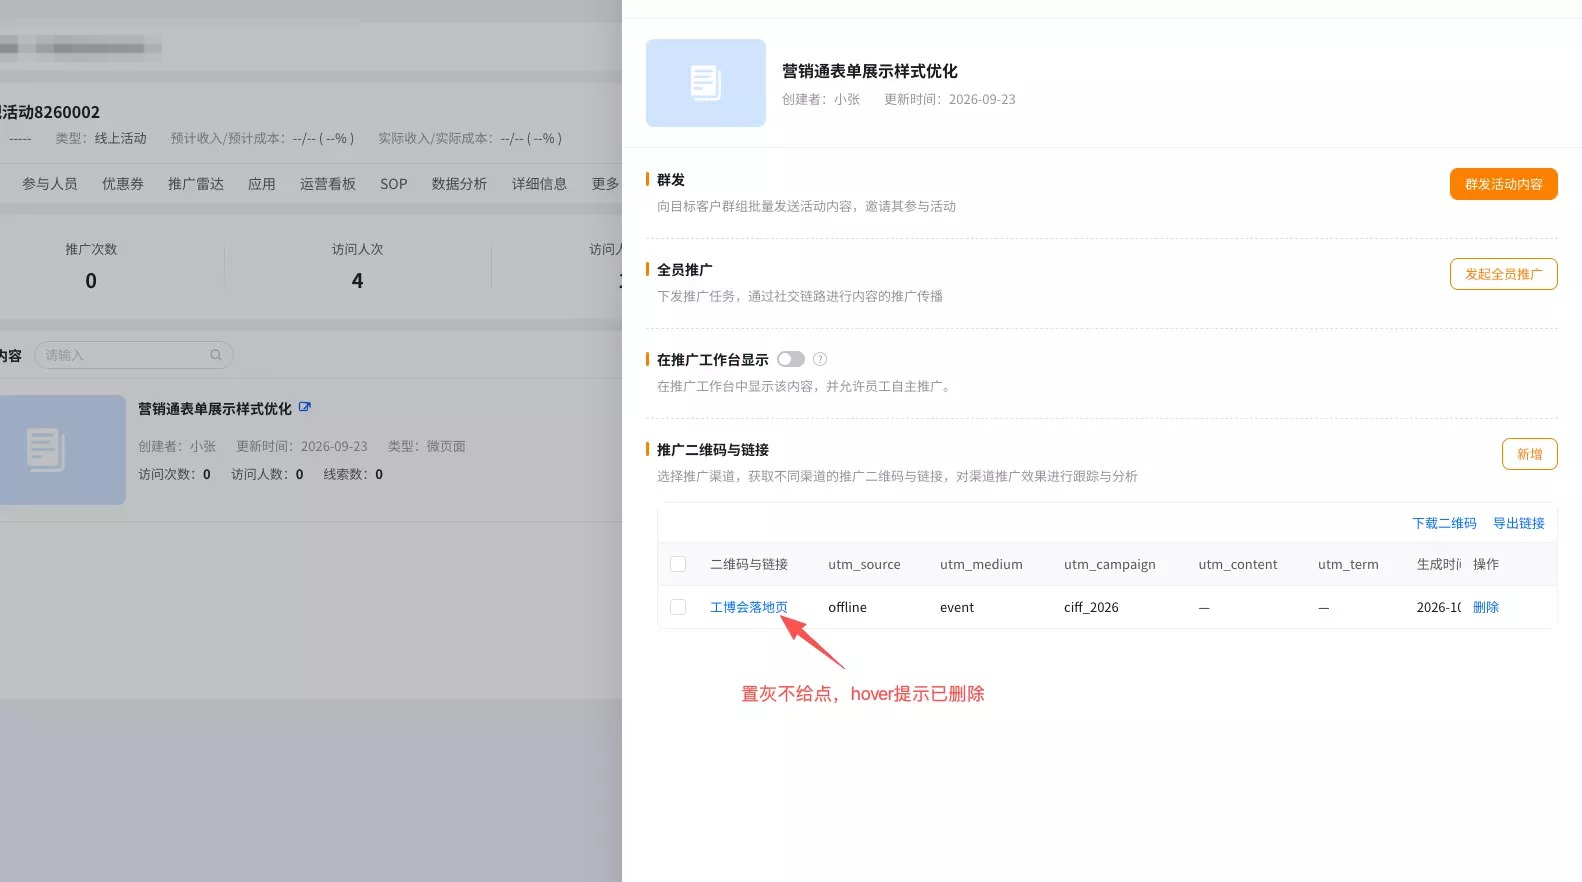Open the 运营看板 tab
Screen dimensions: 1582x882
click(x=328, y=184)
